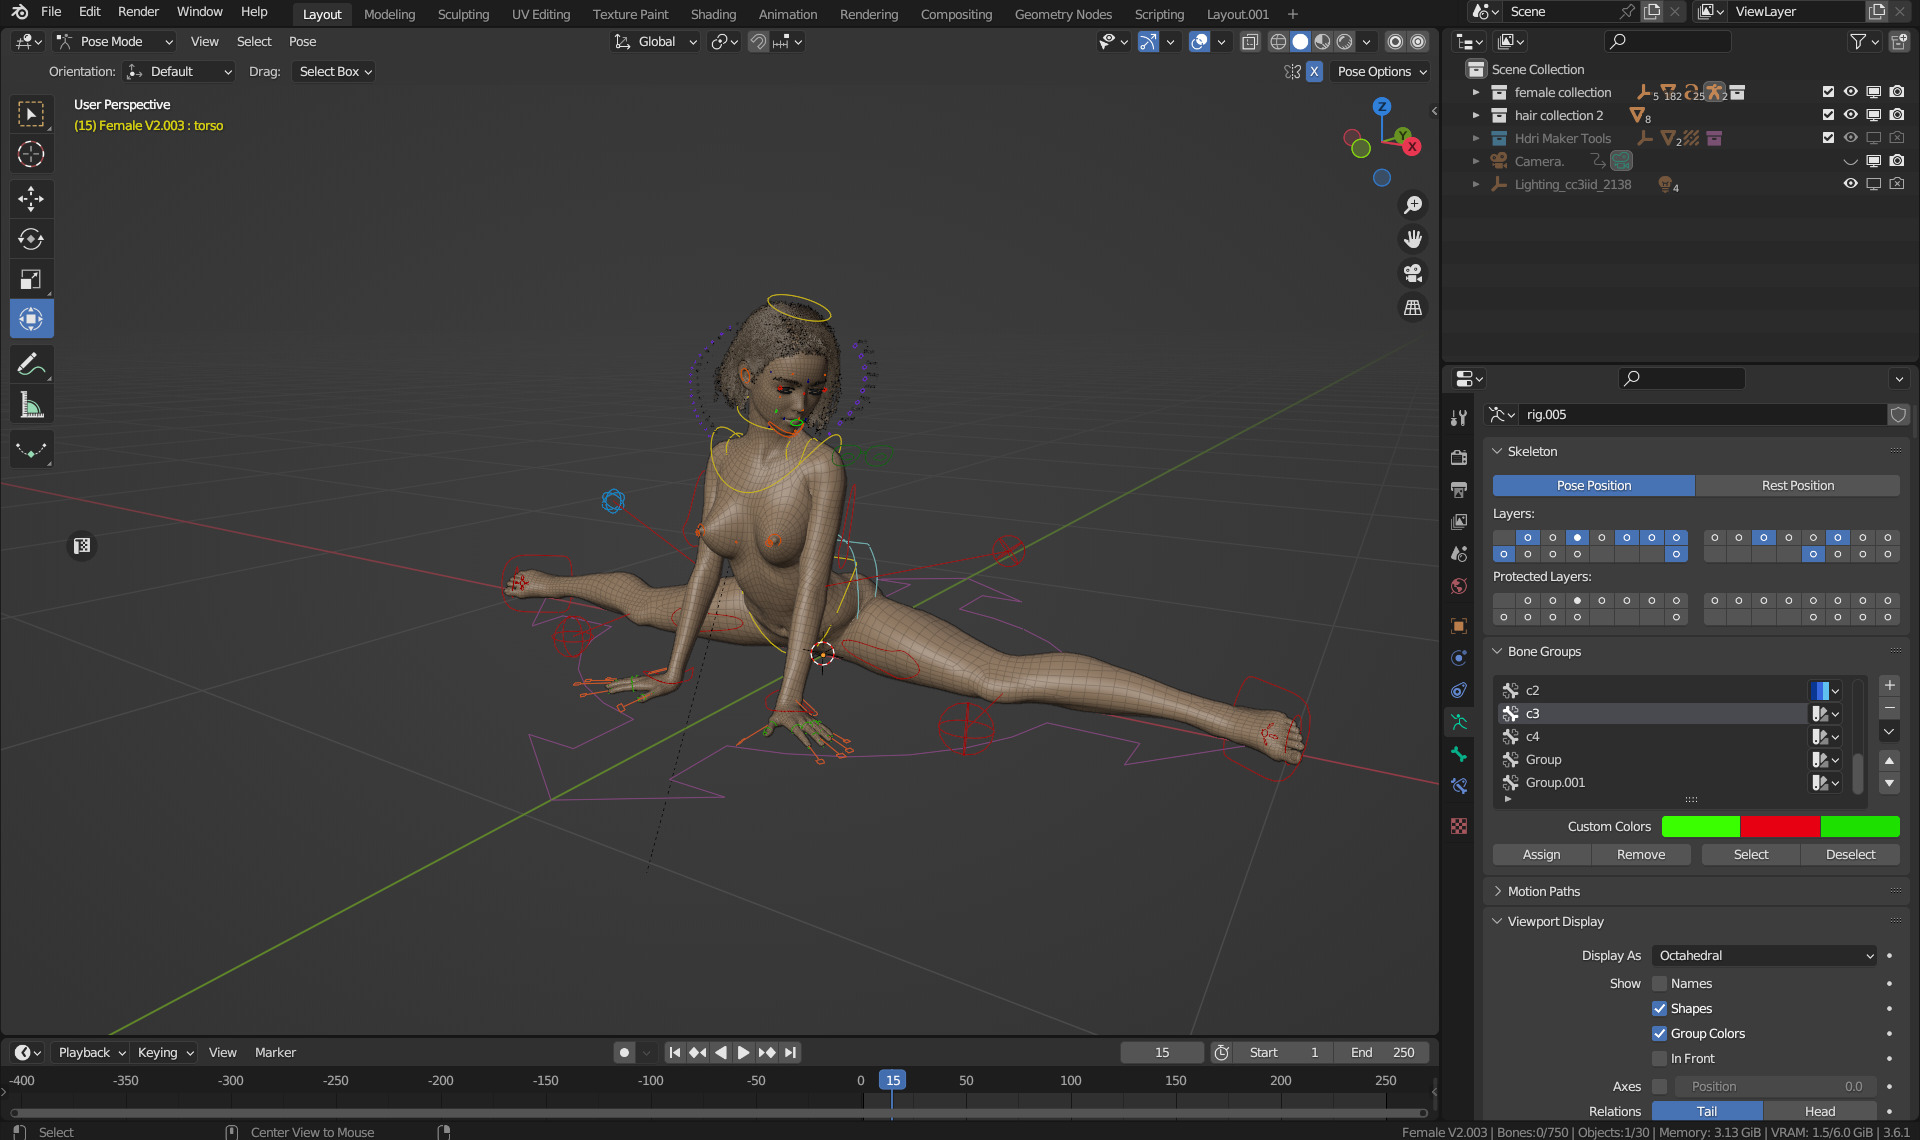Click the Rest Position button
Viewport: 1920px width, 1140px height.
tap(1797, 486)
